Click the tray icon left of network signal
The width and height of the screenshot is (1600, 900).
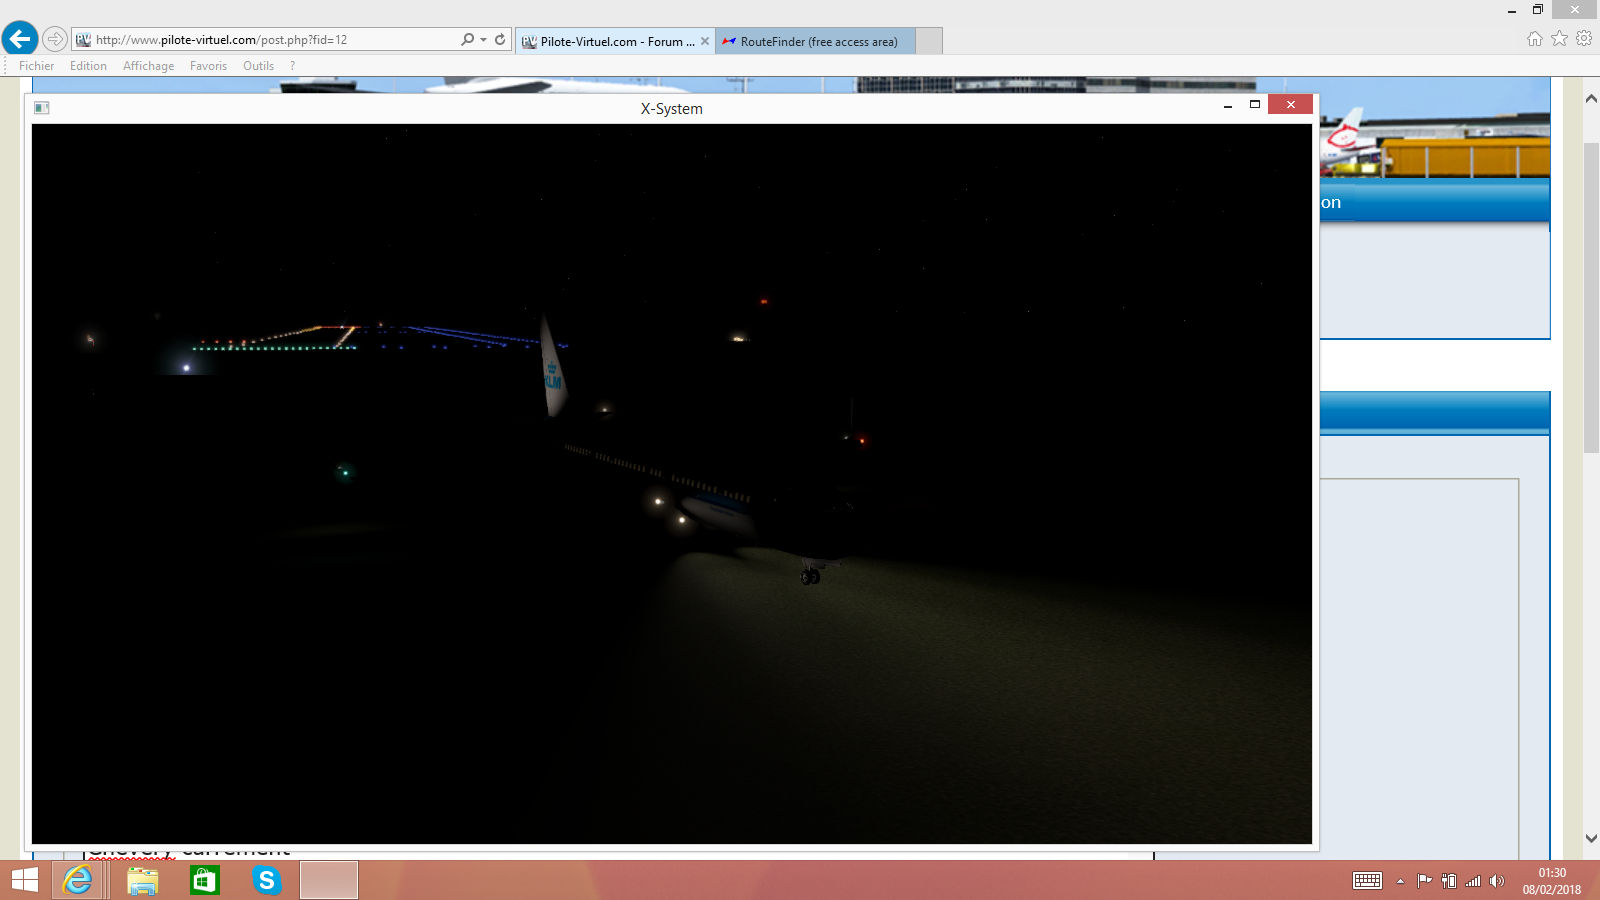pyautogui.click(x=1448, y=881)
